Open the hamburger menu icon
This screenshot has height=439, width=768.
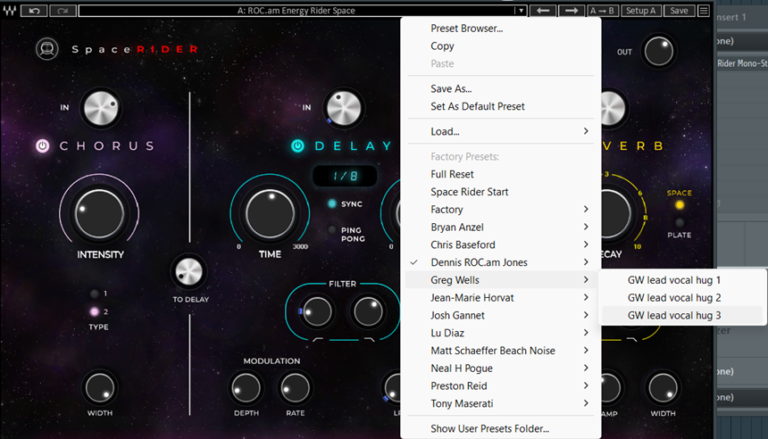[704, 10]
